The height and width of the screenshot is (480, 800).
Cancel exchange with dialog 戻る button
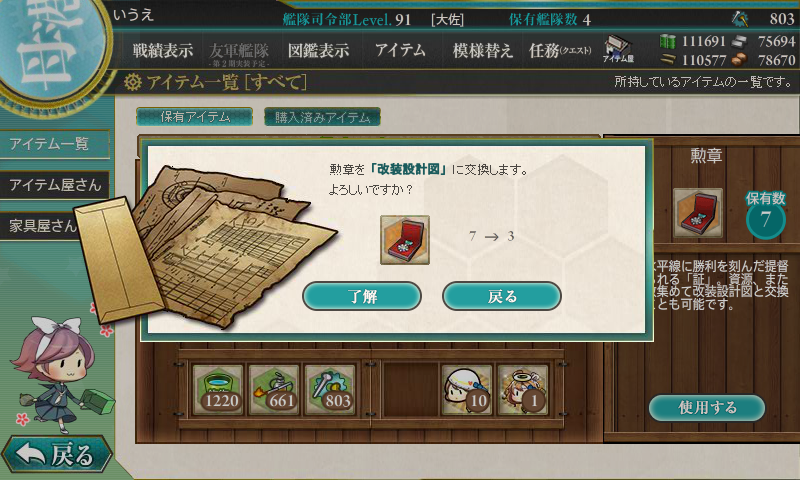coord(502,296)
